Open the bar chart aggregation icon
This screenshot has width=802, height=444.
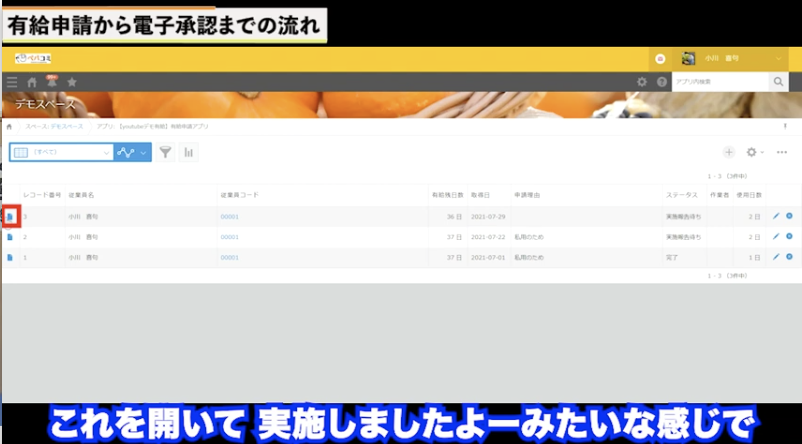click(188, 152)
